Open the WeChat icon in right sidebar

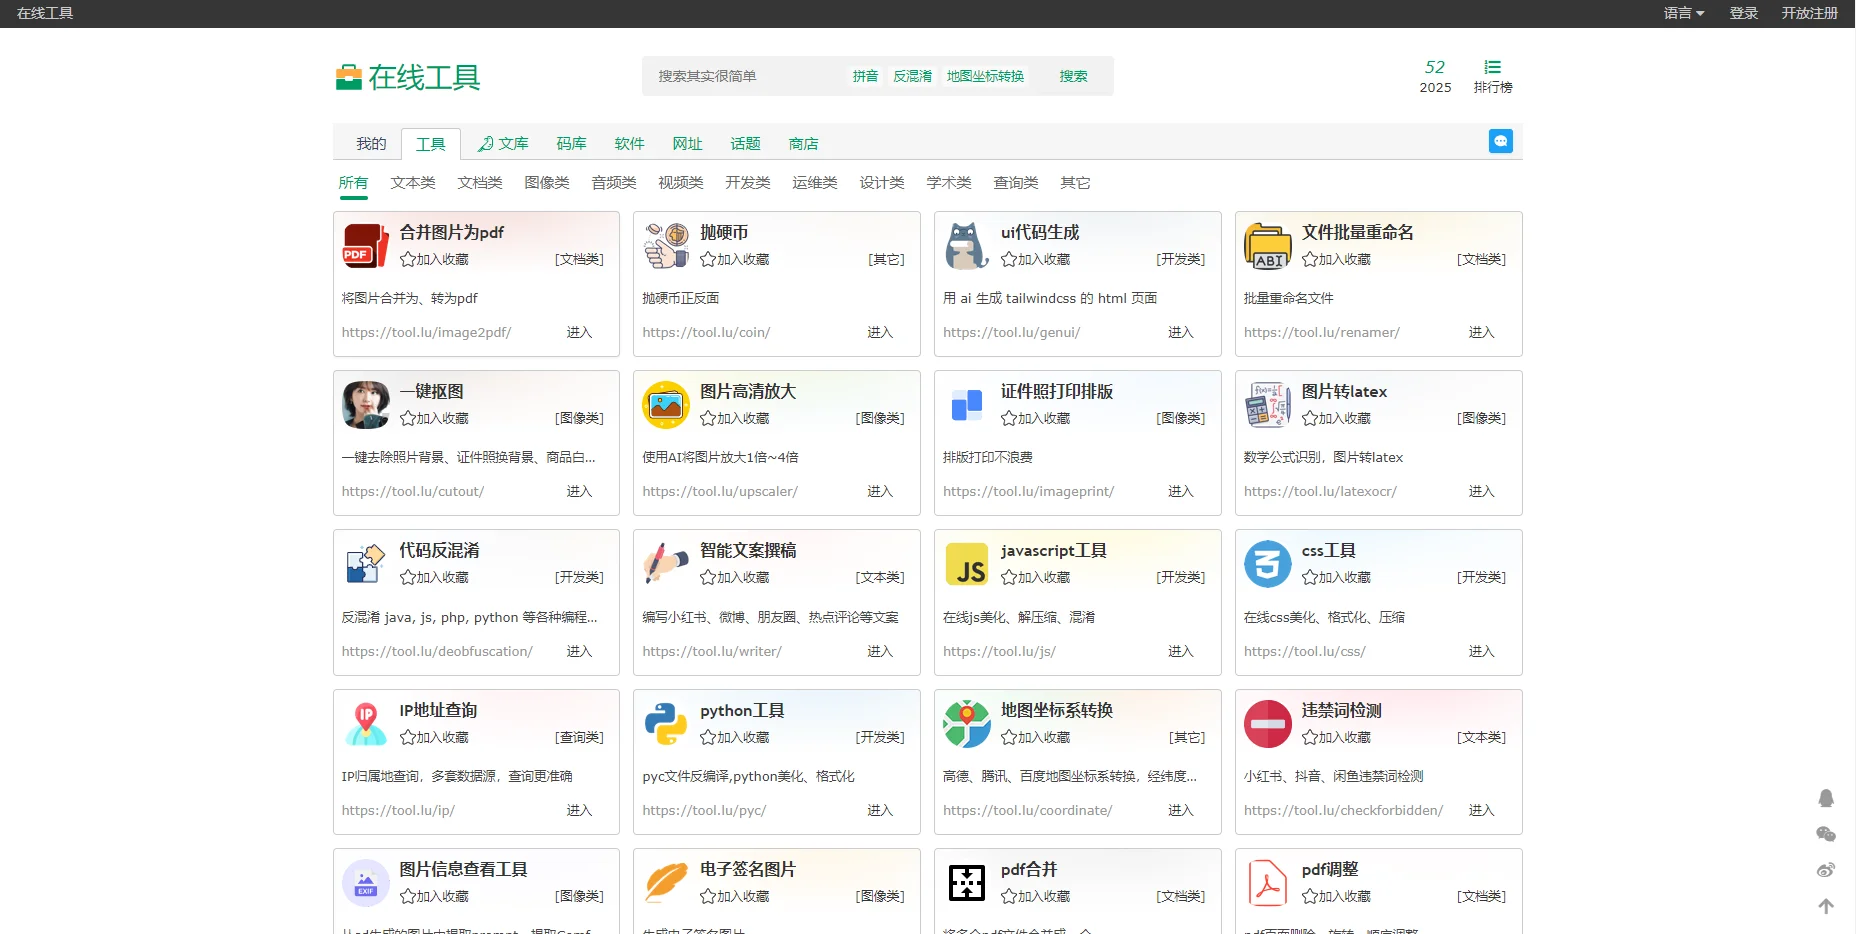pyautogui.click(x=1827, y=834)
